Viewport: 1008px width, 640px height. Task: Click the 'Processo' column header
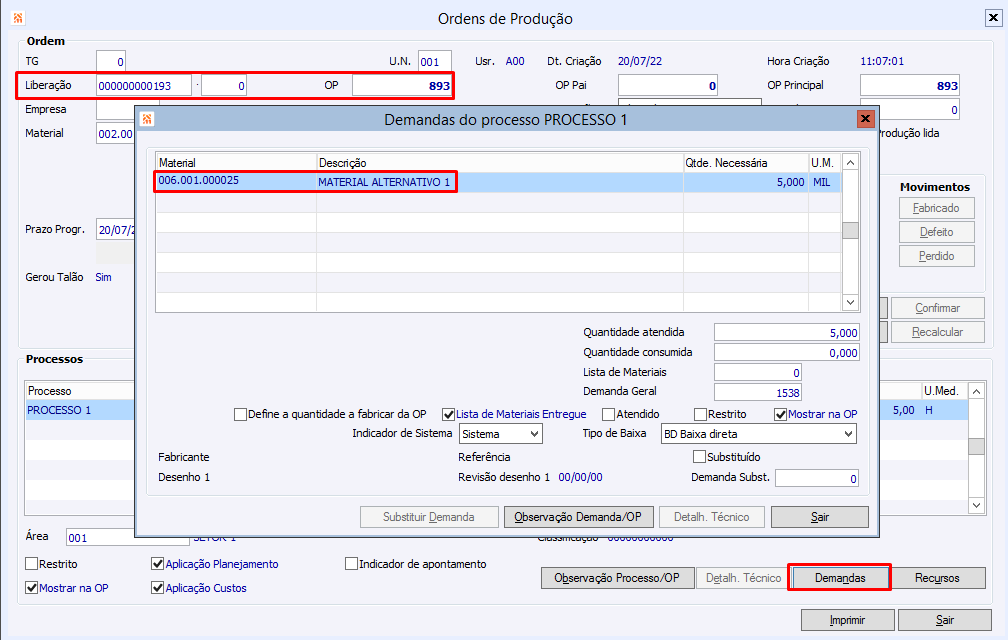point(80,391)
